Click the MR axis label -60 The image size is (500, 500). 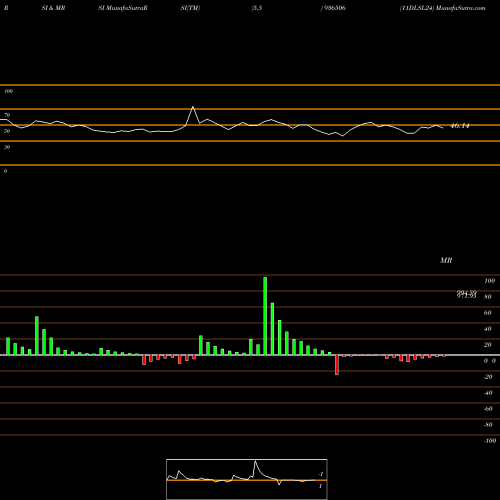(488, 409)
